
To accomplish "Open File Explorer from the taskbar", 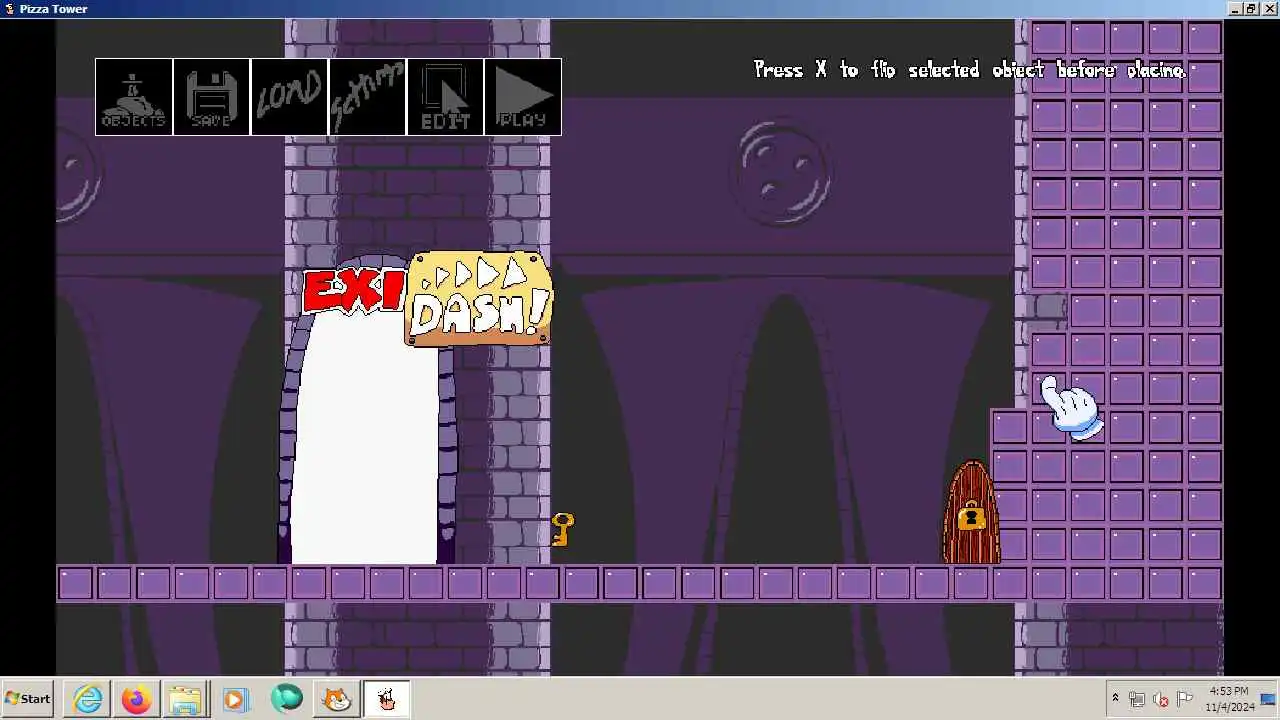I will (185, 699).
